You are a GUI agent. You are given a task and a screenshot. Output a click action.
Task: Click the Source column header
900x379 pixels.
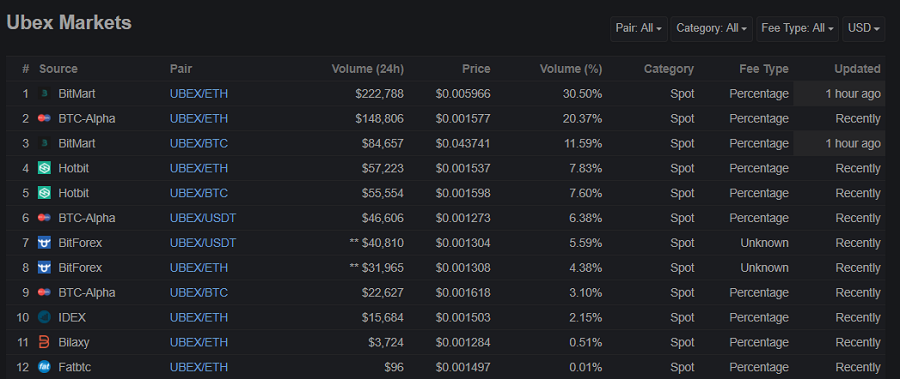[58, 69]
